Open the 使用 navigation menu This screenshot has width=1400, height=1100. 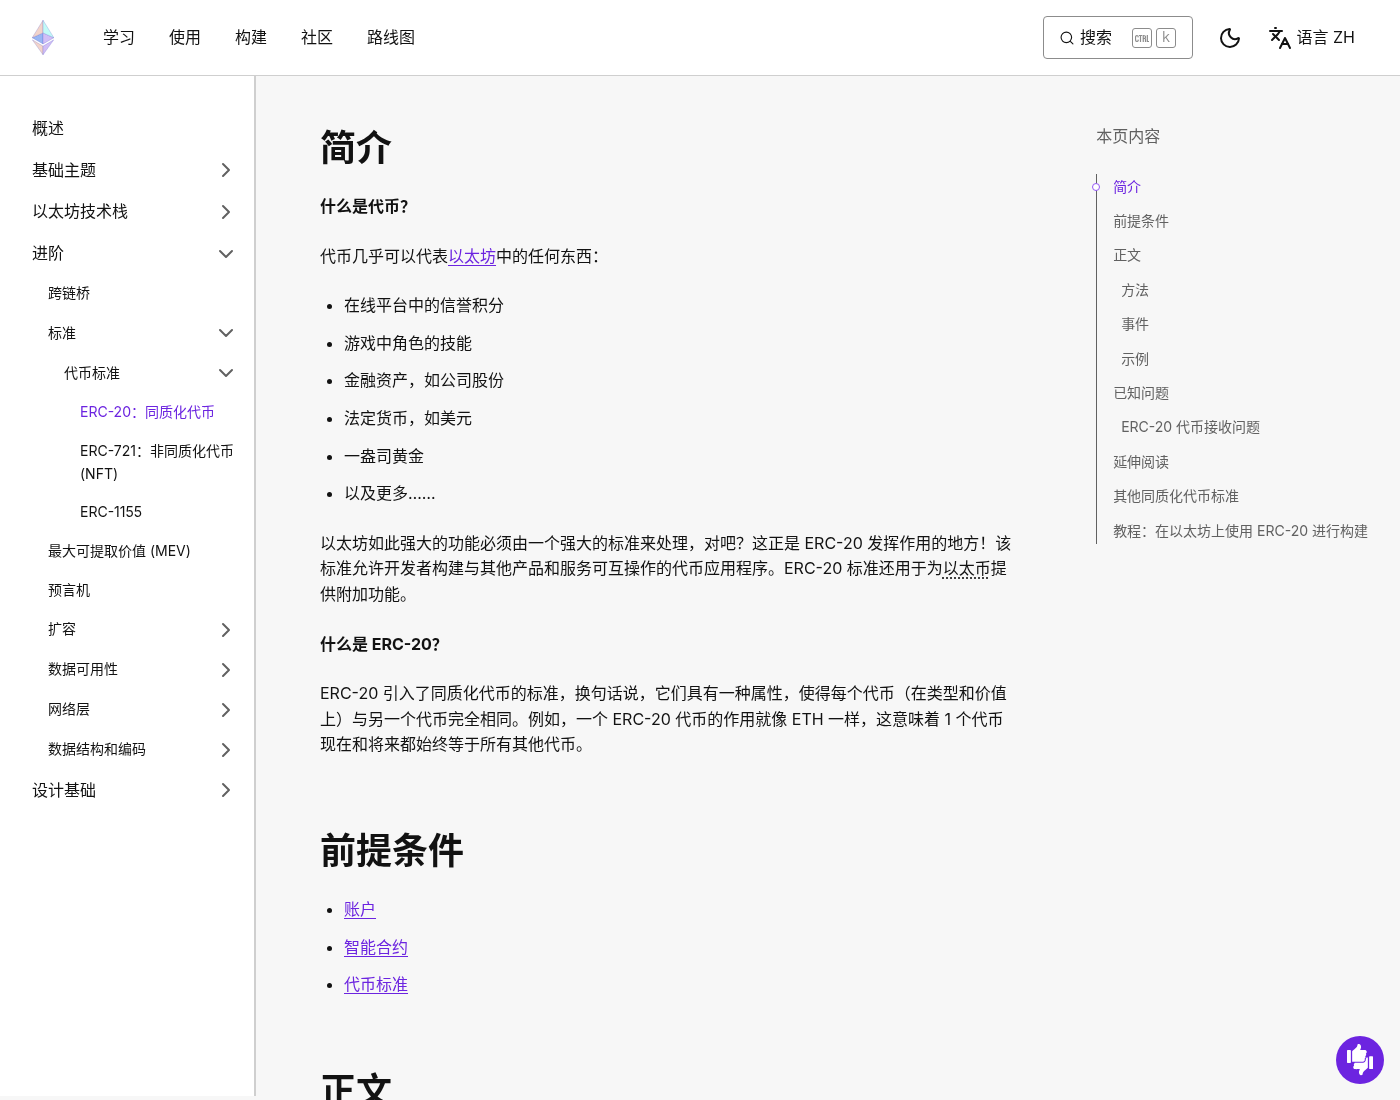click(185, 38)
